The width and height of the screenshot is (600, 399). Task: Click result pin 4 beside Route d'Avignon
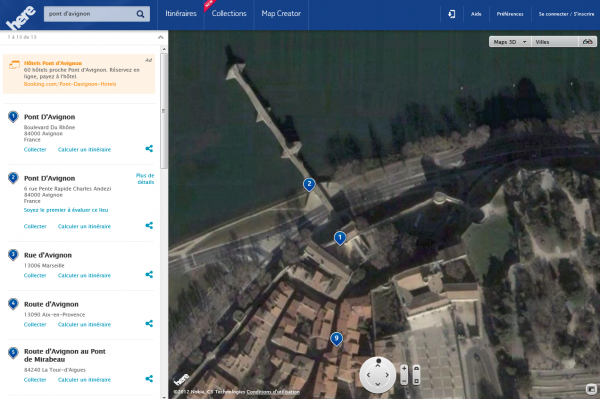(13, 304)
